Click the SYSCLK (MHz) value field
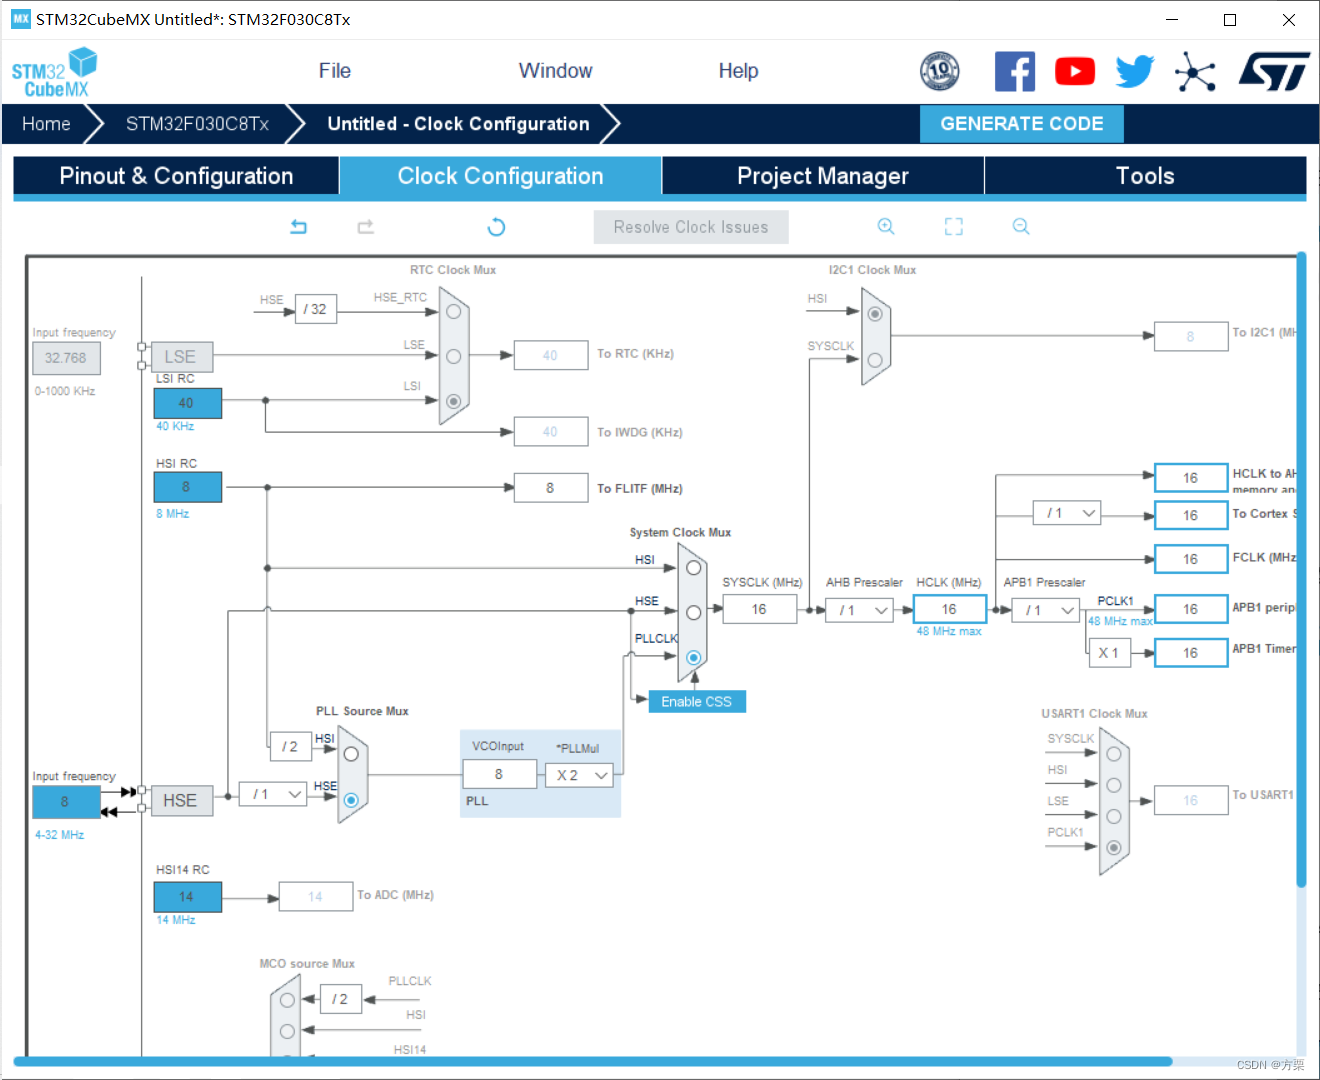 [760, 610]
